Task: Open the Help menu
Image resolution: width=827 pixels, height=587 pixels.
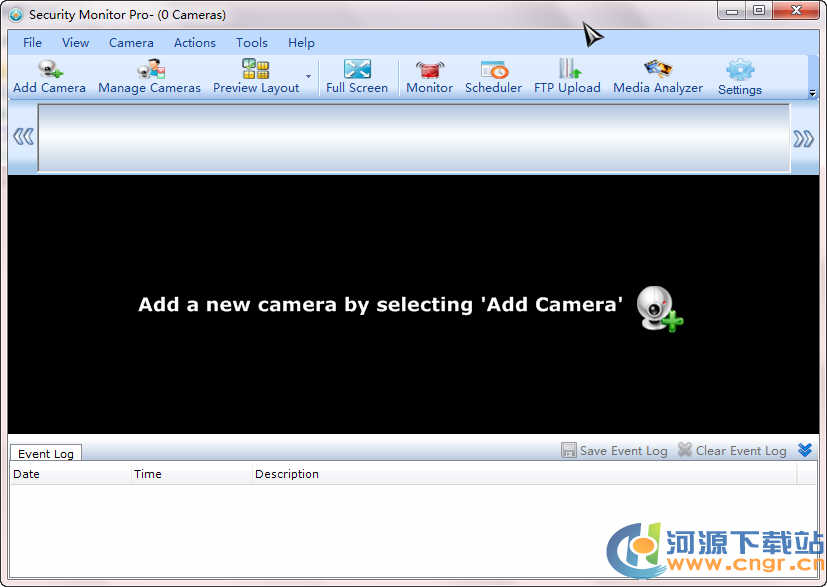Action: (x=301, y=43)
